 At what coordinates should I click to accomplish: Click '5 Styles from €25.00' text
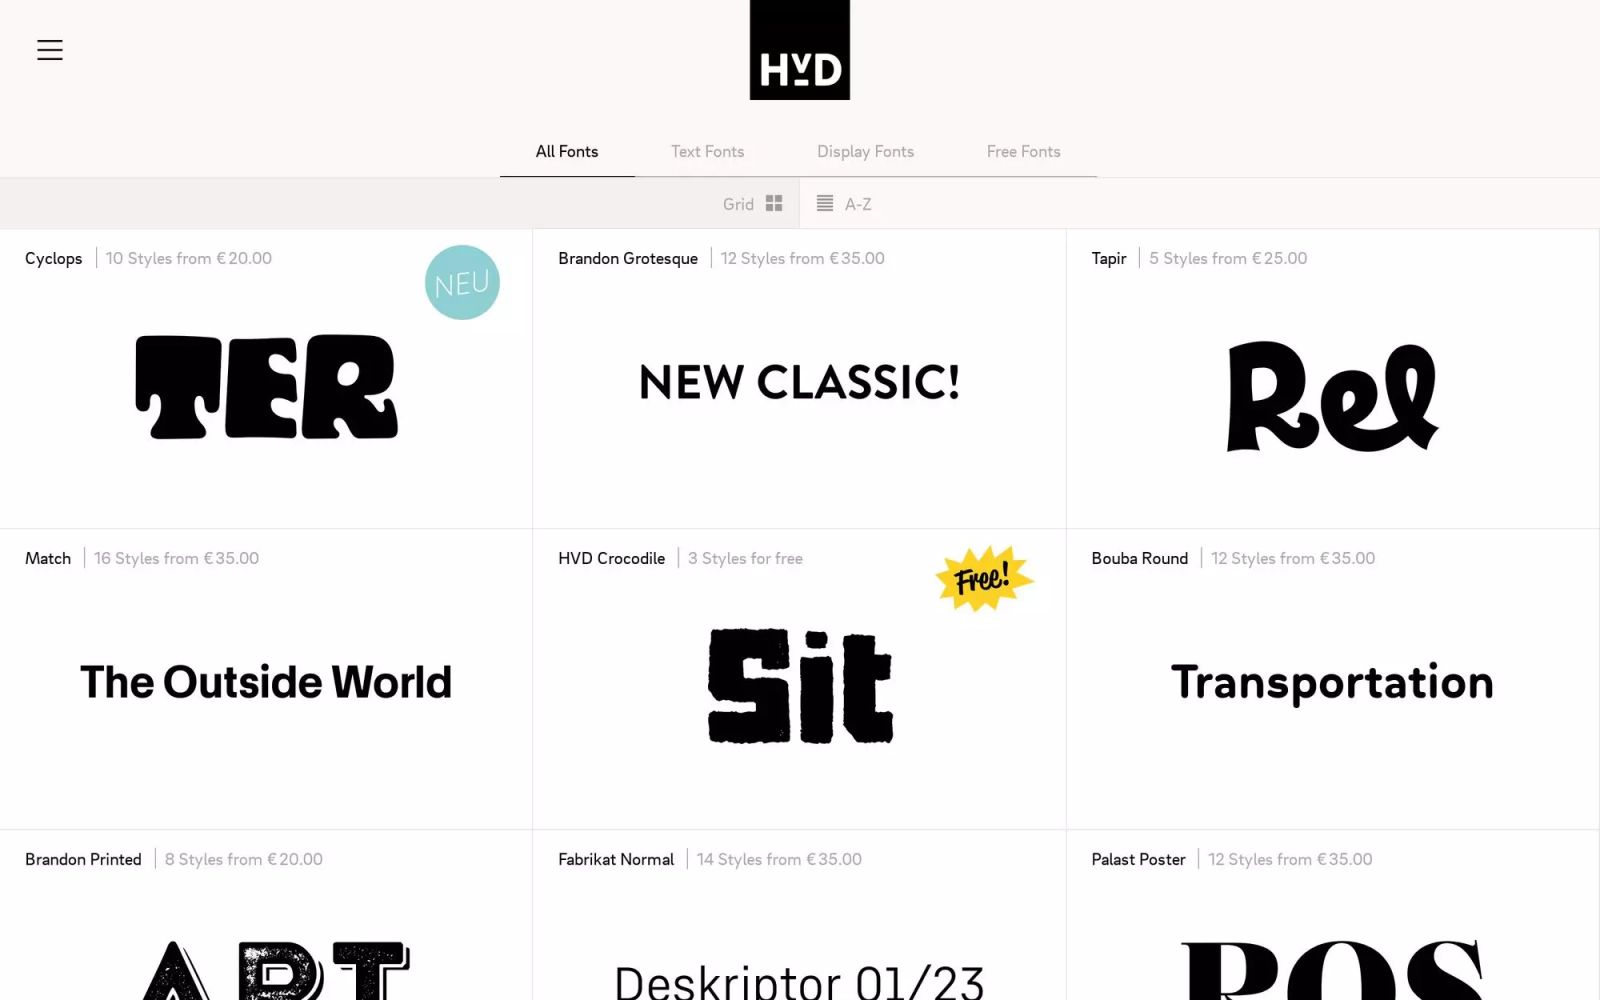coord(1228,259)
